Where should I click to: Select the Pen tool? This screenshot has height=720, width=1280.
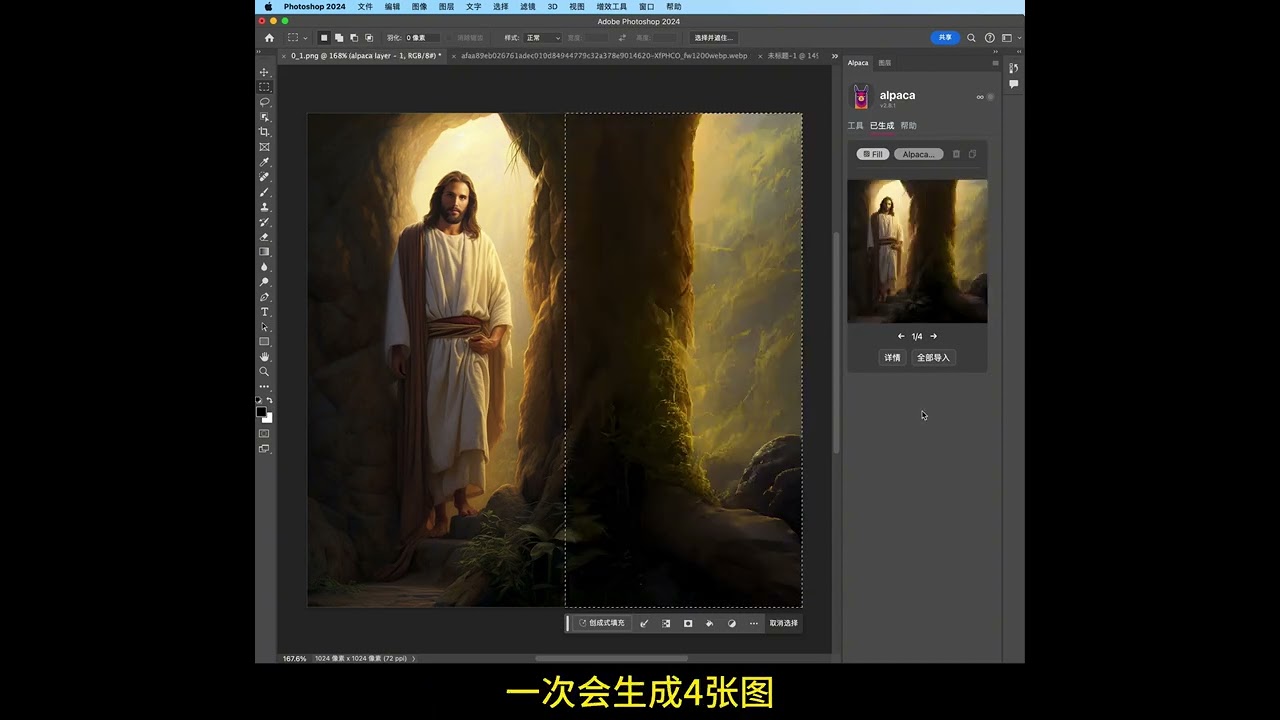(264, 297)
